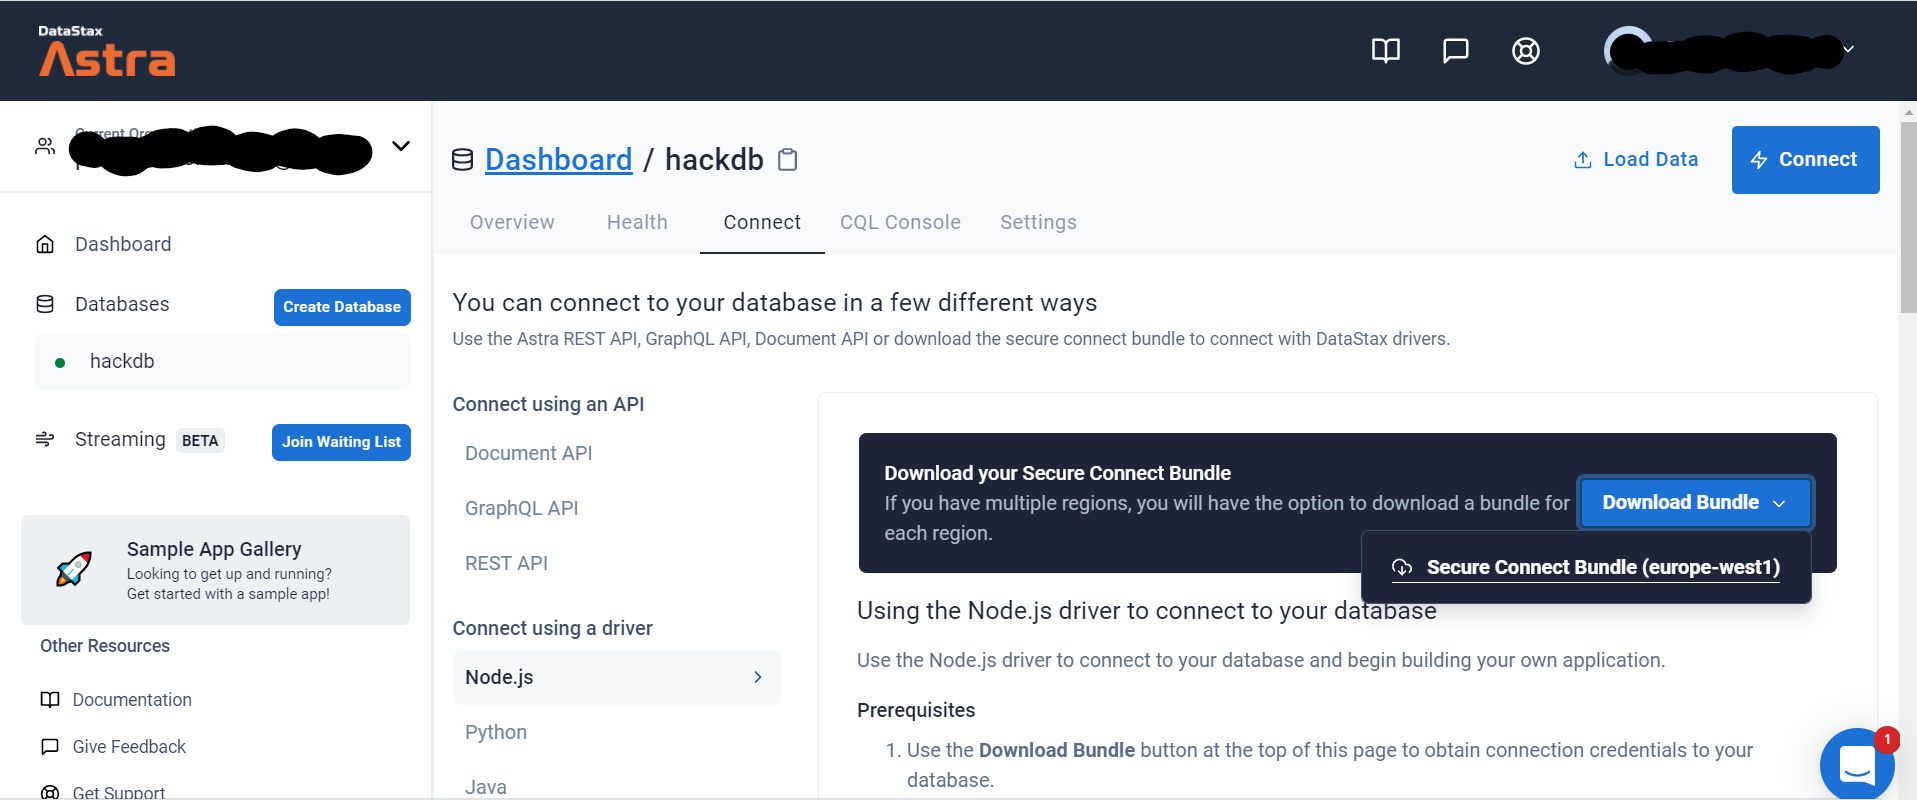Switch to the Health tab
Viewport: 1917px width, 800px height.
[x=637, y=222]
